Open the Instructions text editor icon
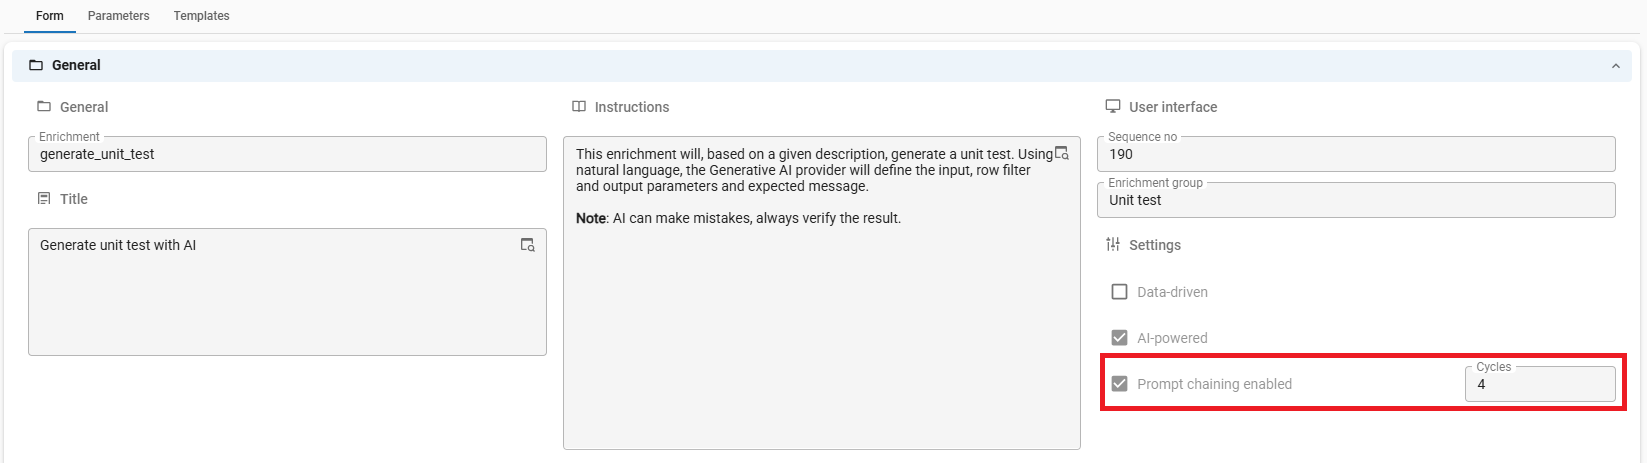 [x=1062, y=153]
